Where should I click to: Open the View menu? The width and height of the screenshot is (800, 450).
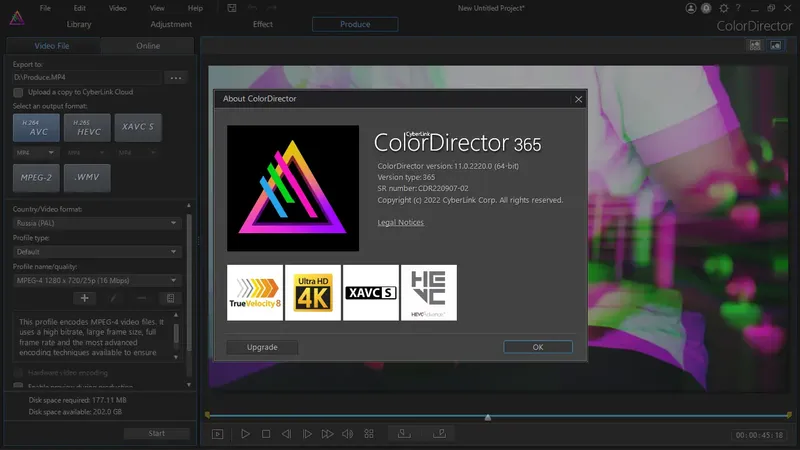pos(157,8)
